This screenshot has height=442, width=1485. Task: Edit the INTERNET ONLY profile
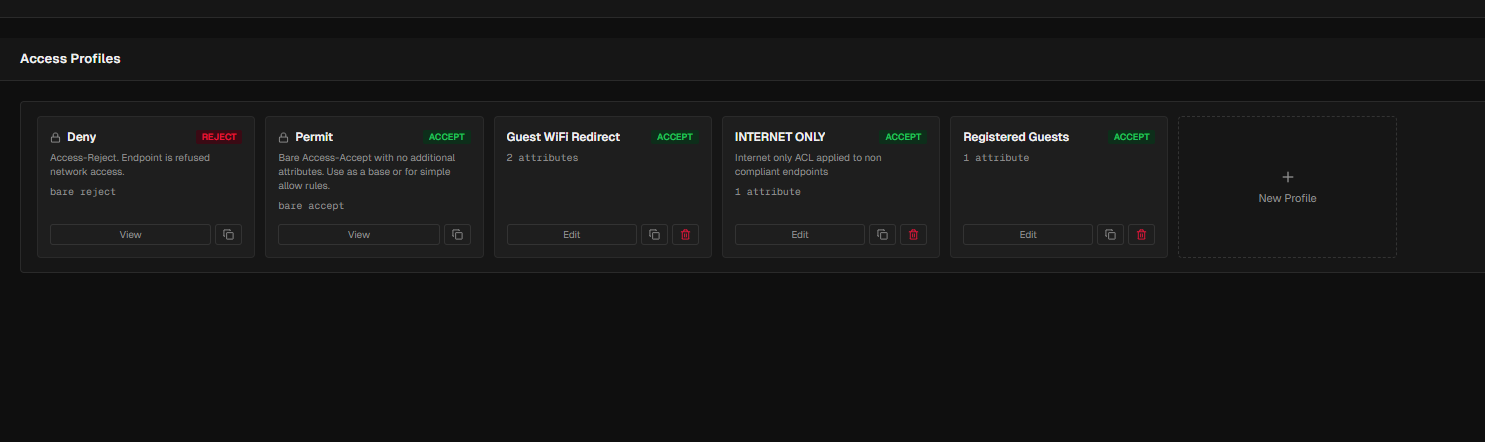coord(800,234)
